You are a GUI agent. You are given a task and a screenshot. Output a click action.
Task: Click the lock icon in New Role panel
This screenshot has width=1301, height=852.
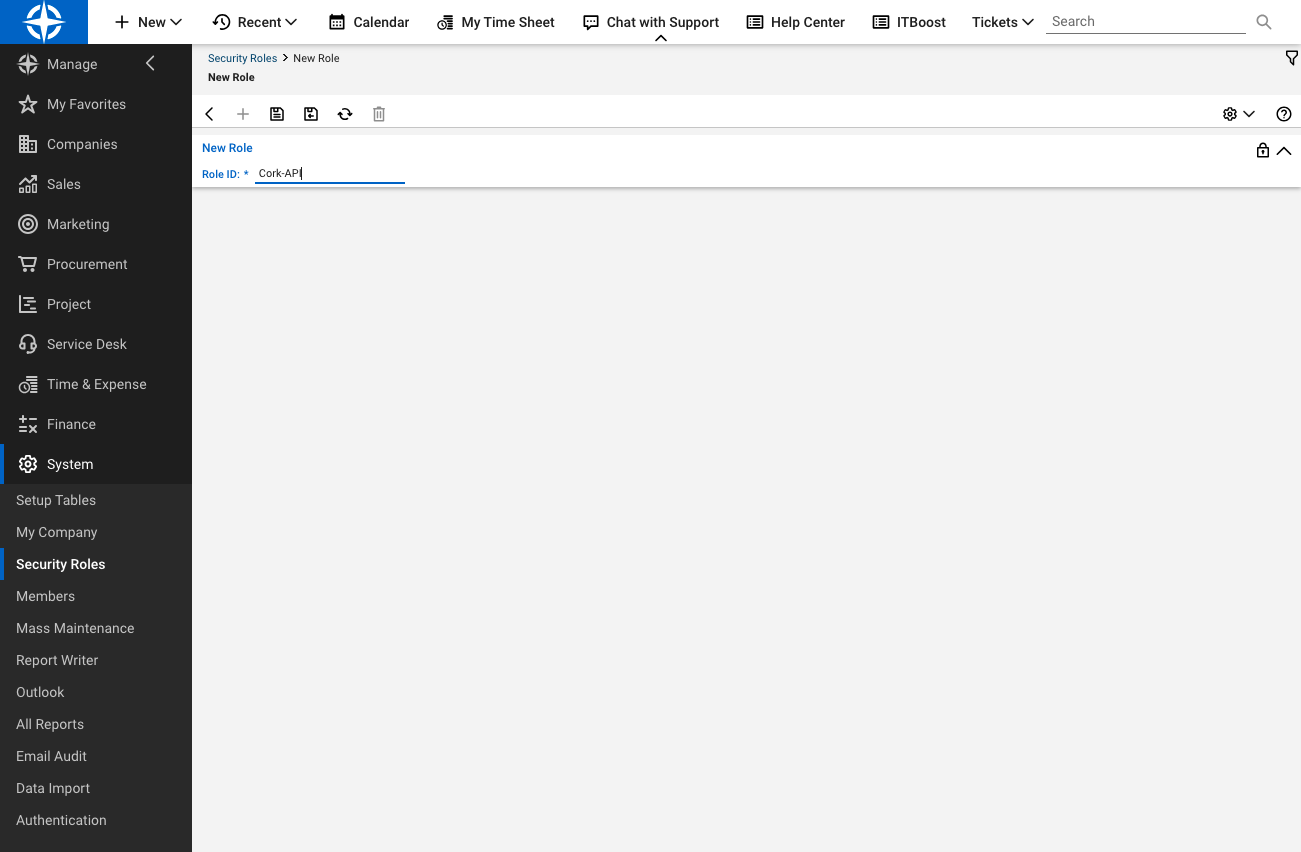[1263, 150]
